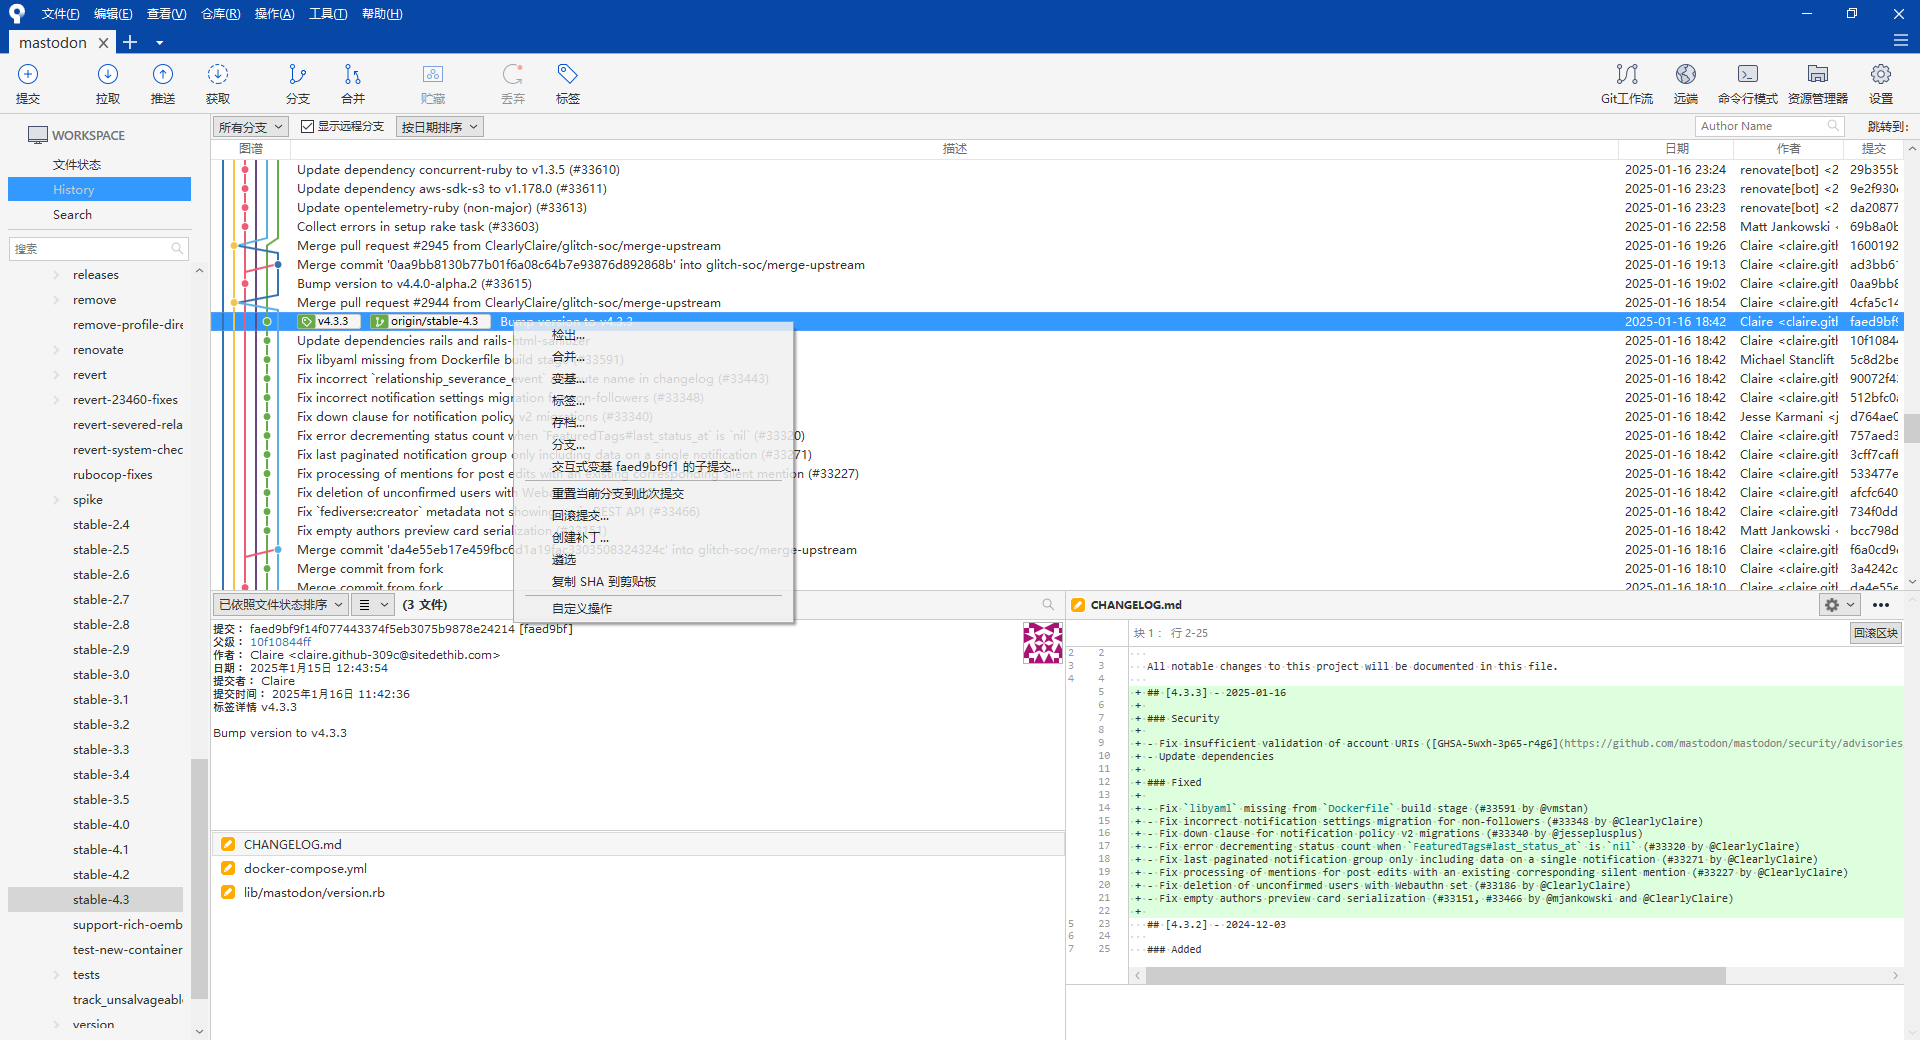Click the 提交 (commit) toolbar icon
Screen dimensions: 1920x1040
pyautogui.click(x=28, y=83)
